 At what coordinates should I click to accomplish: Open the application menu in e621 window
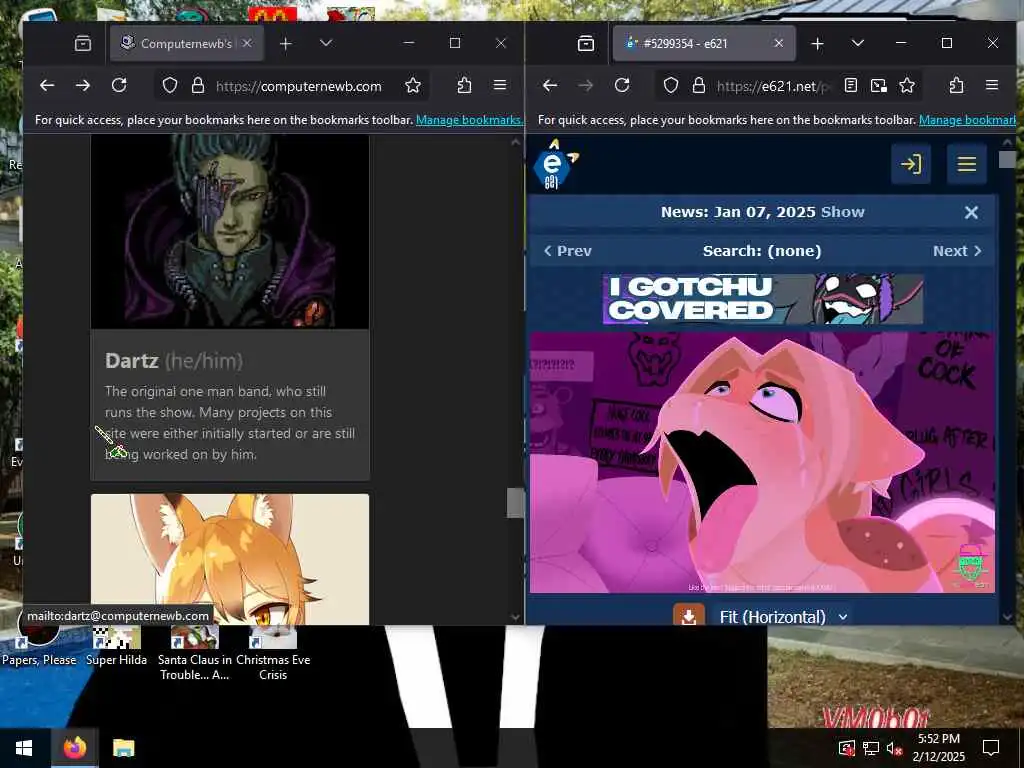991,86
